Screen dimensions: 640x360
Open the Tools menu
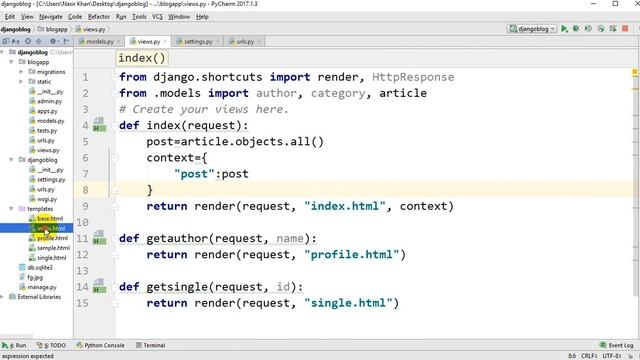pyautogui.click(x=139, y=17)
